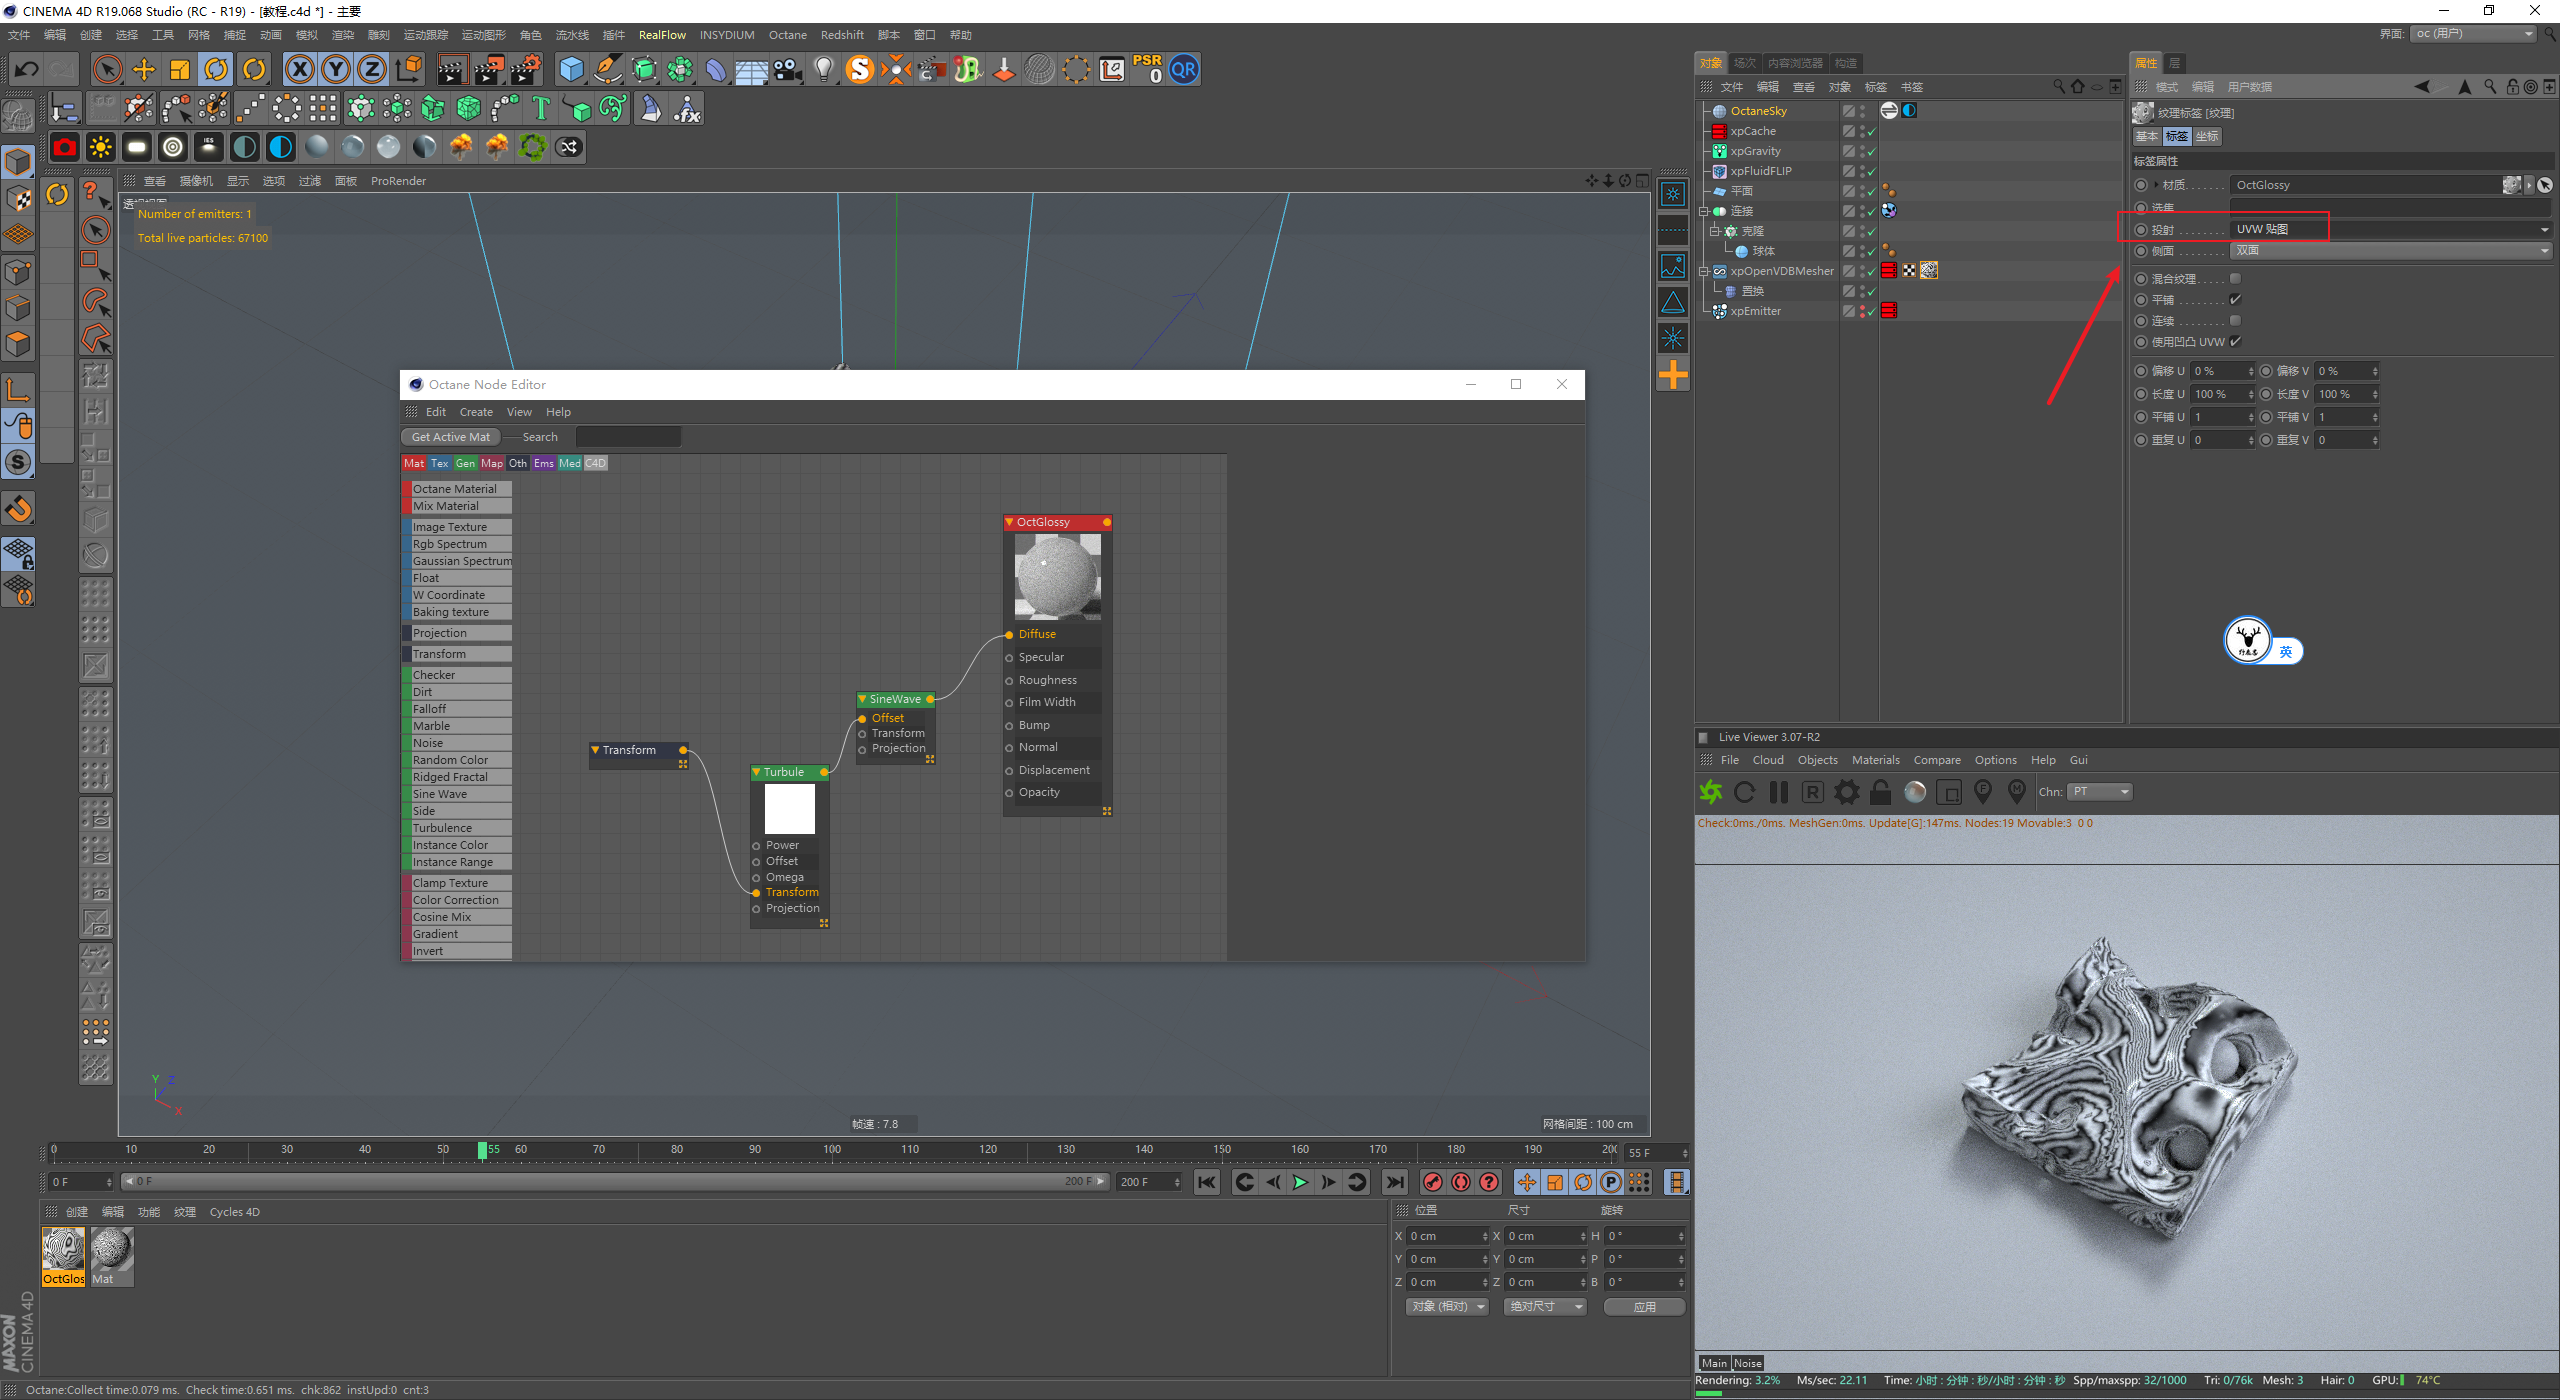Screen dimensions: 2560x1400
Task: Uncheck the 平铺 checkbox
Action: point(2236,300)
